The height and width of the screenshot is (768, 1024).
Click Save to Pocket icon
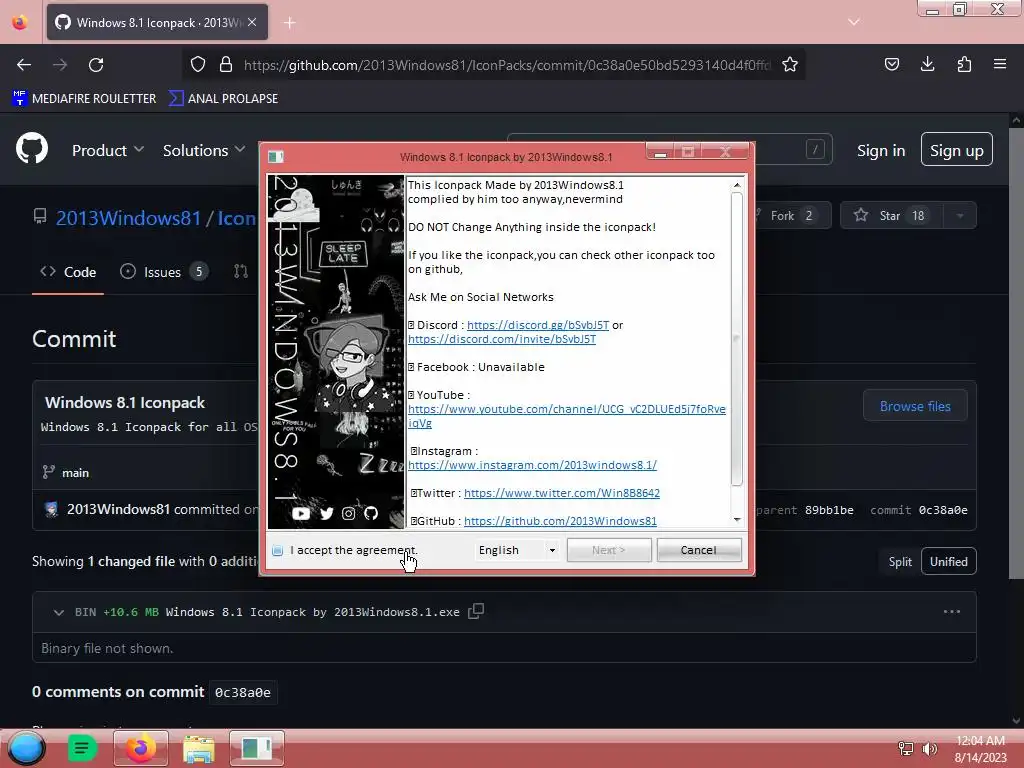[891, 64]
